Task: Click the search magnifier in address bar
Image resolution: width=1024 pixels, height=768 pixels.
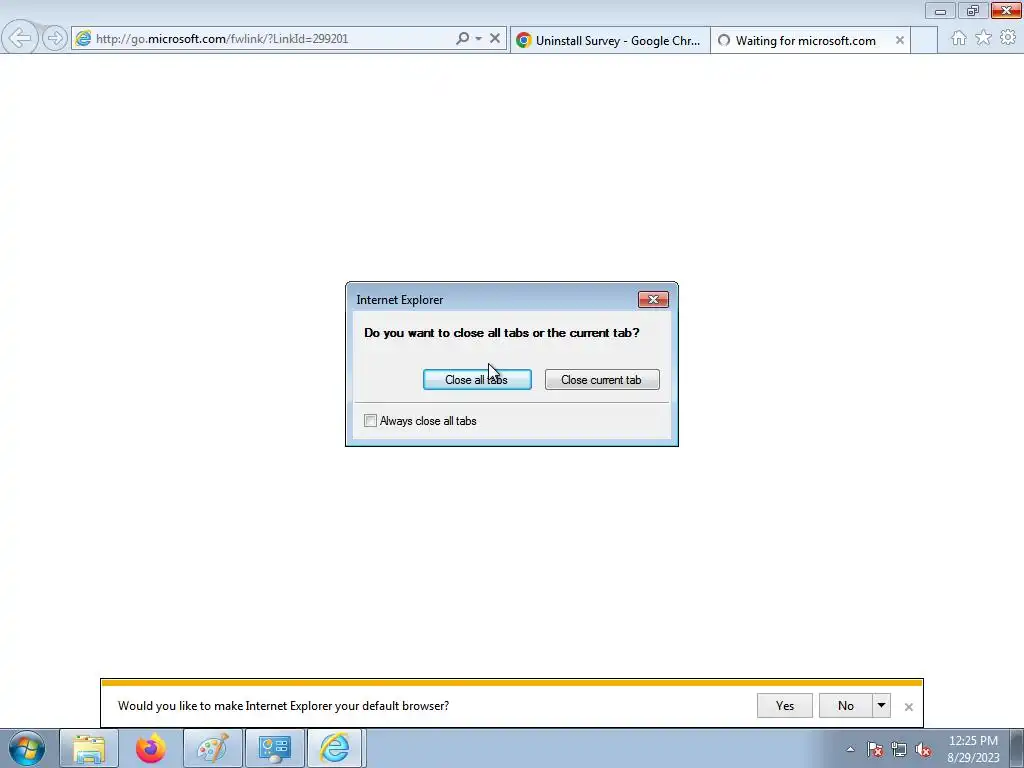Action: click(462, 39)
